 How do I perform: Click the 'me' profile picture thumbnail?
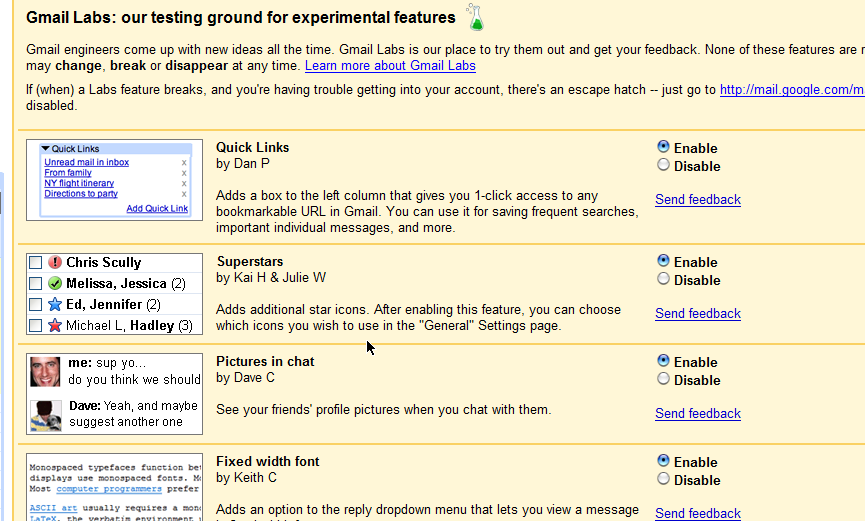(x=45, y=371)
